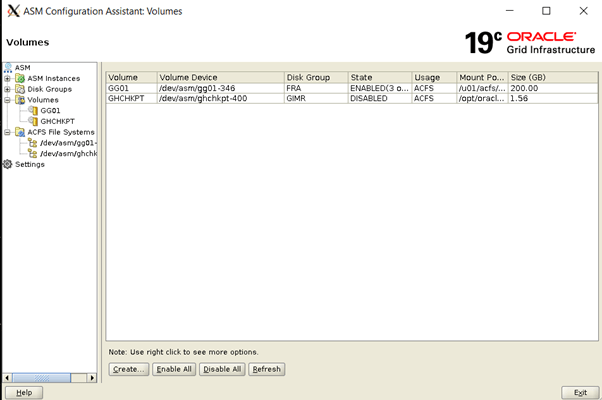
Task: Expand the ASM Instances tree node
Action: pyautogui.click(x=8, y=78)
